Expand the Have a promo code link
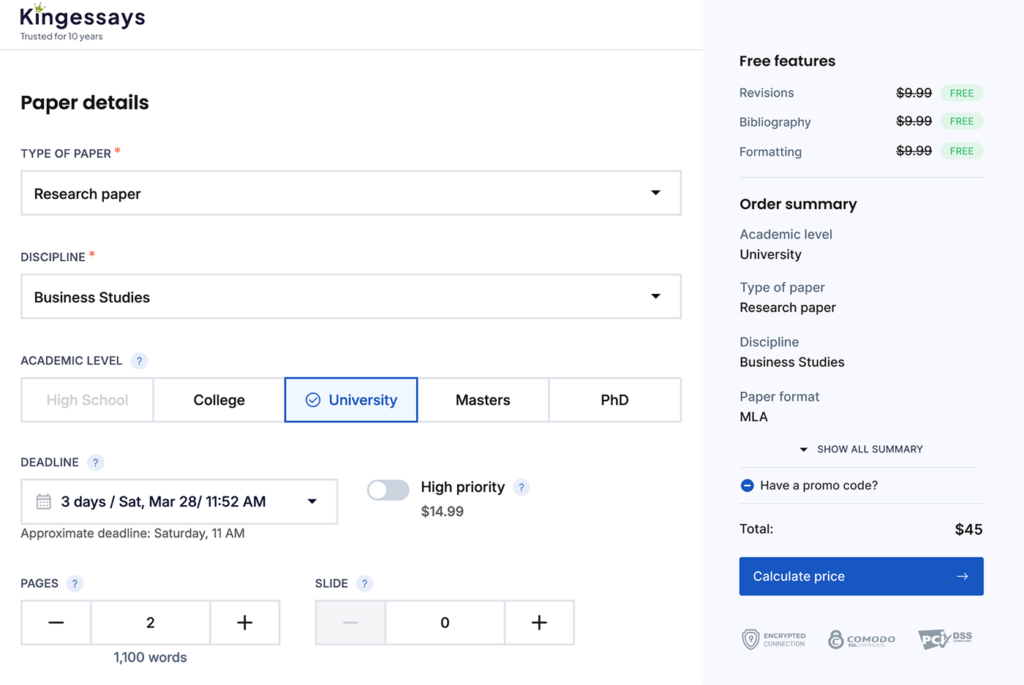Screen dimensions: 1024x685 pos(818,485)
